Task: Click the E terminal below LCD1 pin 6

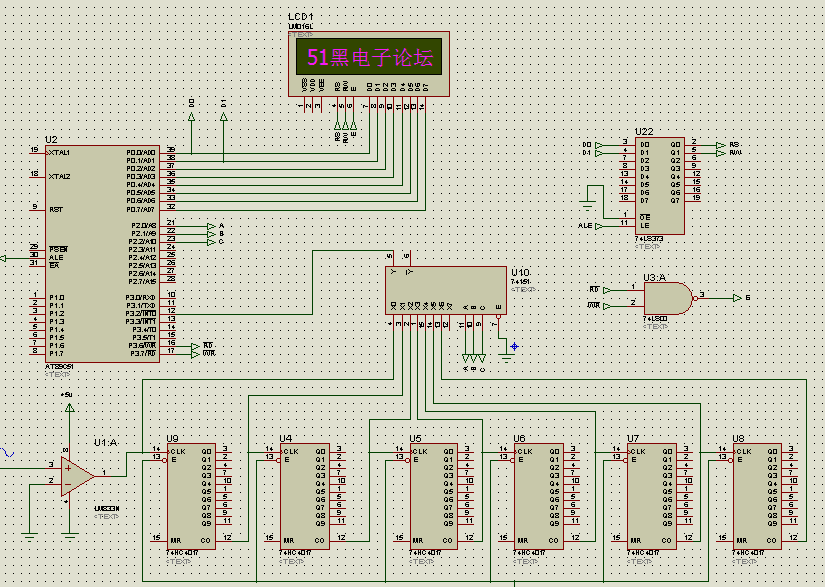Action: [x=353, y=126]
